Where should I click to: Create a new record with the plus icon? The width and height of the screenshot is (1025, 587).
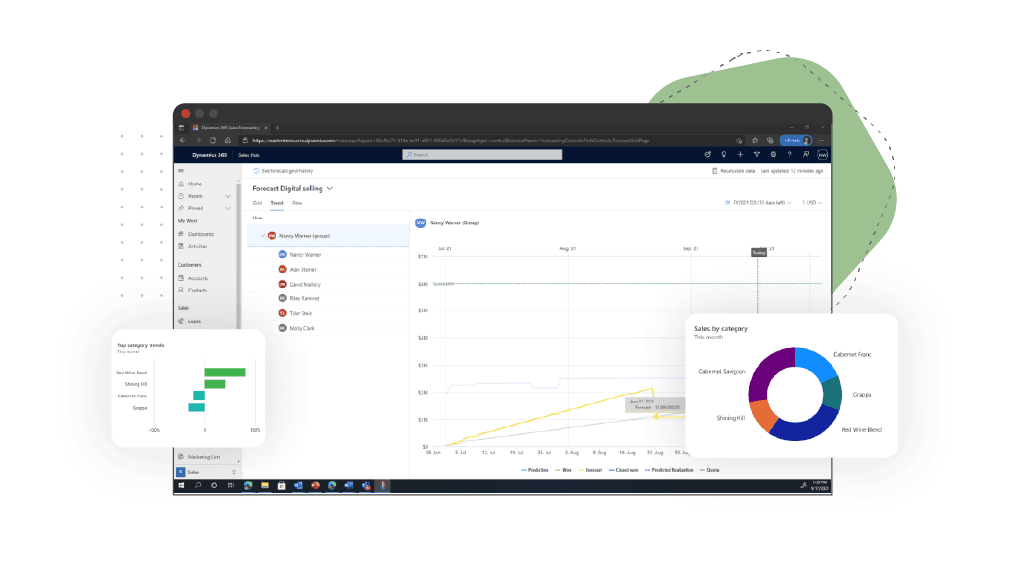click(740, 154)
